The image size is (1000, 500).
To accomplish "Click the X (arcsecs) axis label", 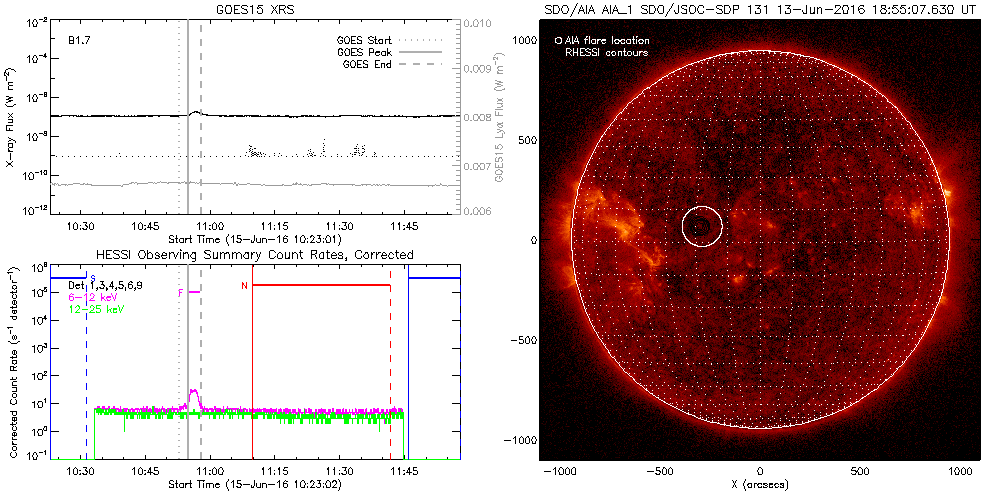I will 760,485.
